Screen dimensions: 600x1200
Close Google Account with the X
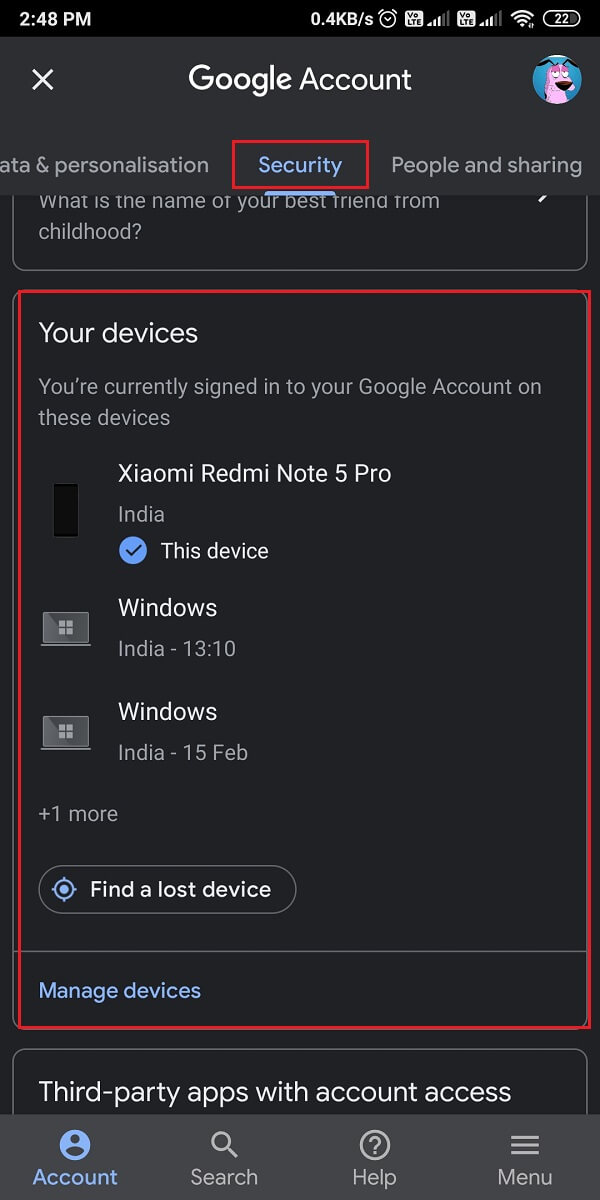pyautogui.click(x=42, y=79)
